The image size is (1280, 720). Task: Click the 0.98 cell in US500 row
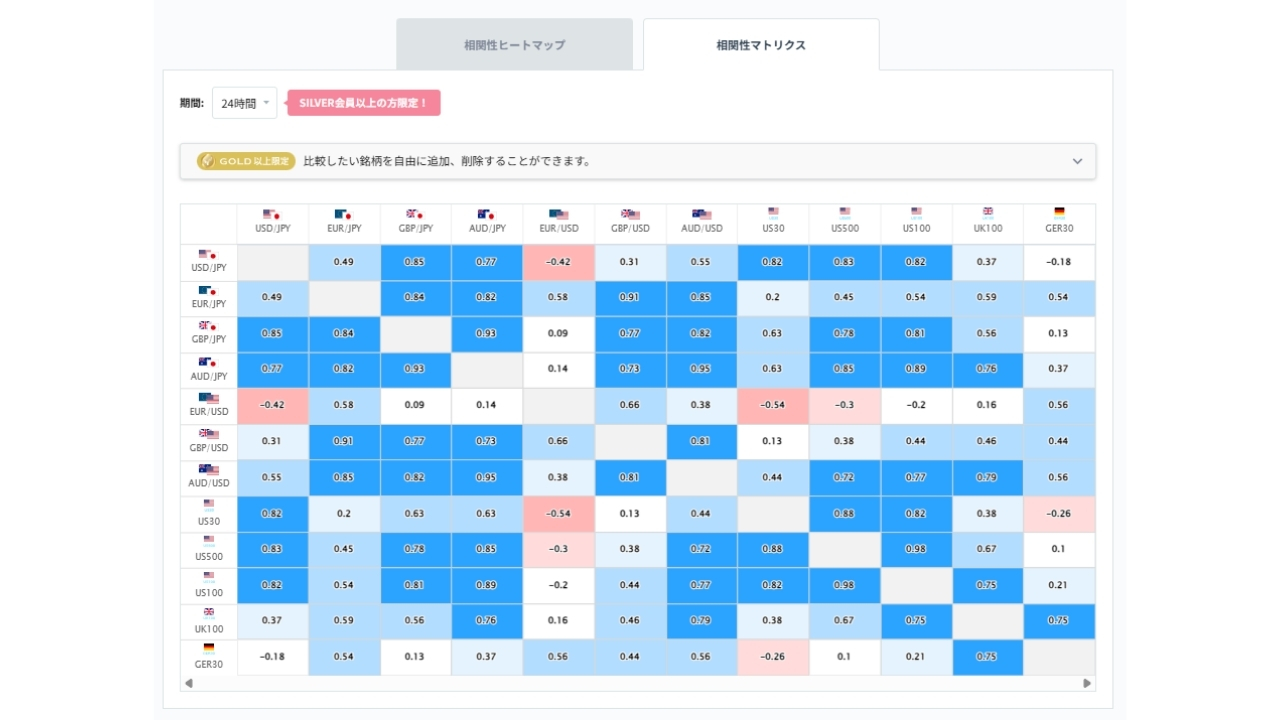(x=916, y=549)
